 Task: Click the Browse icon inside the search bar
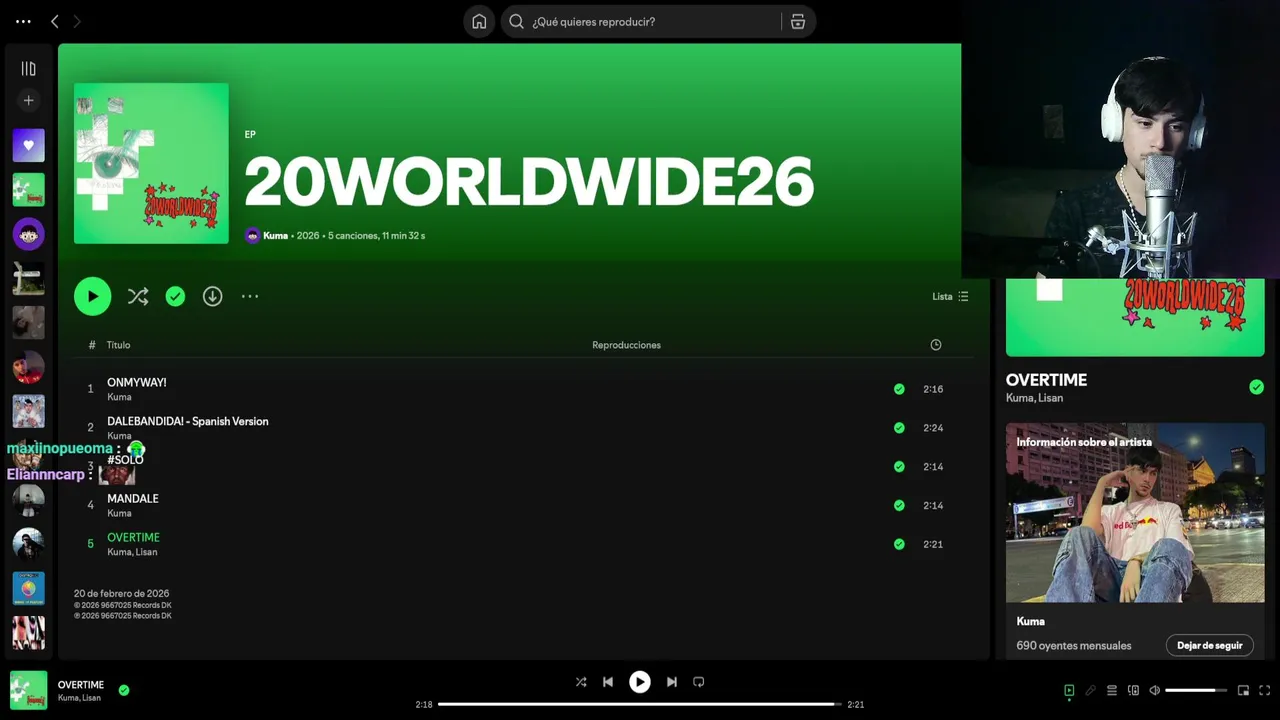point(797,21)
